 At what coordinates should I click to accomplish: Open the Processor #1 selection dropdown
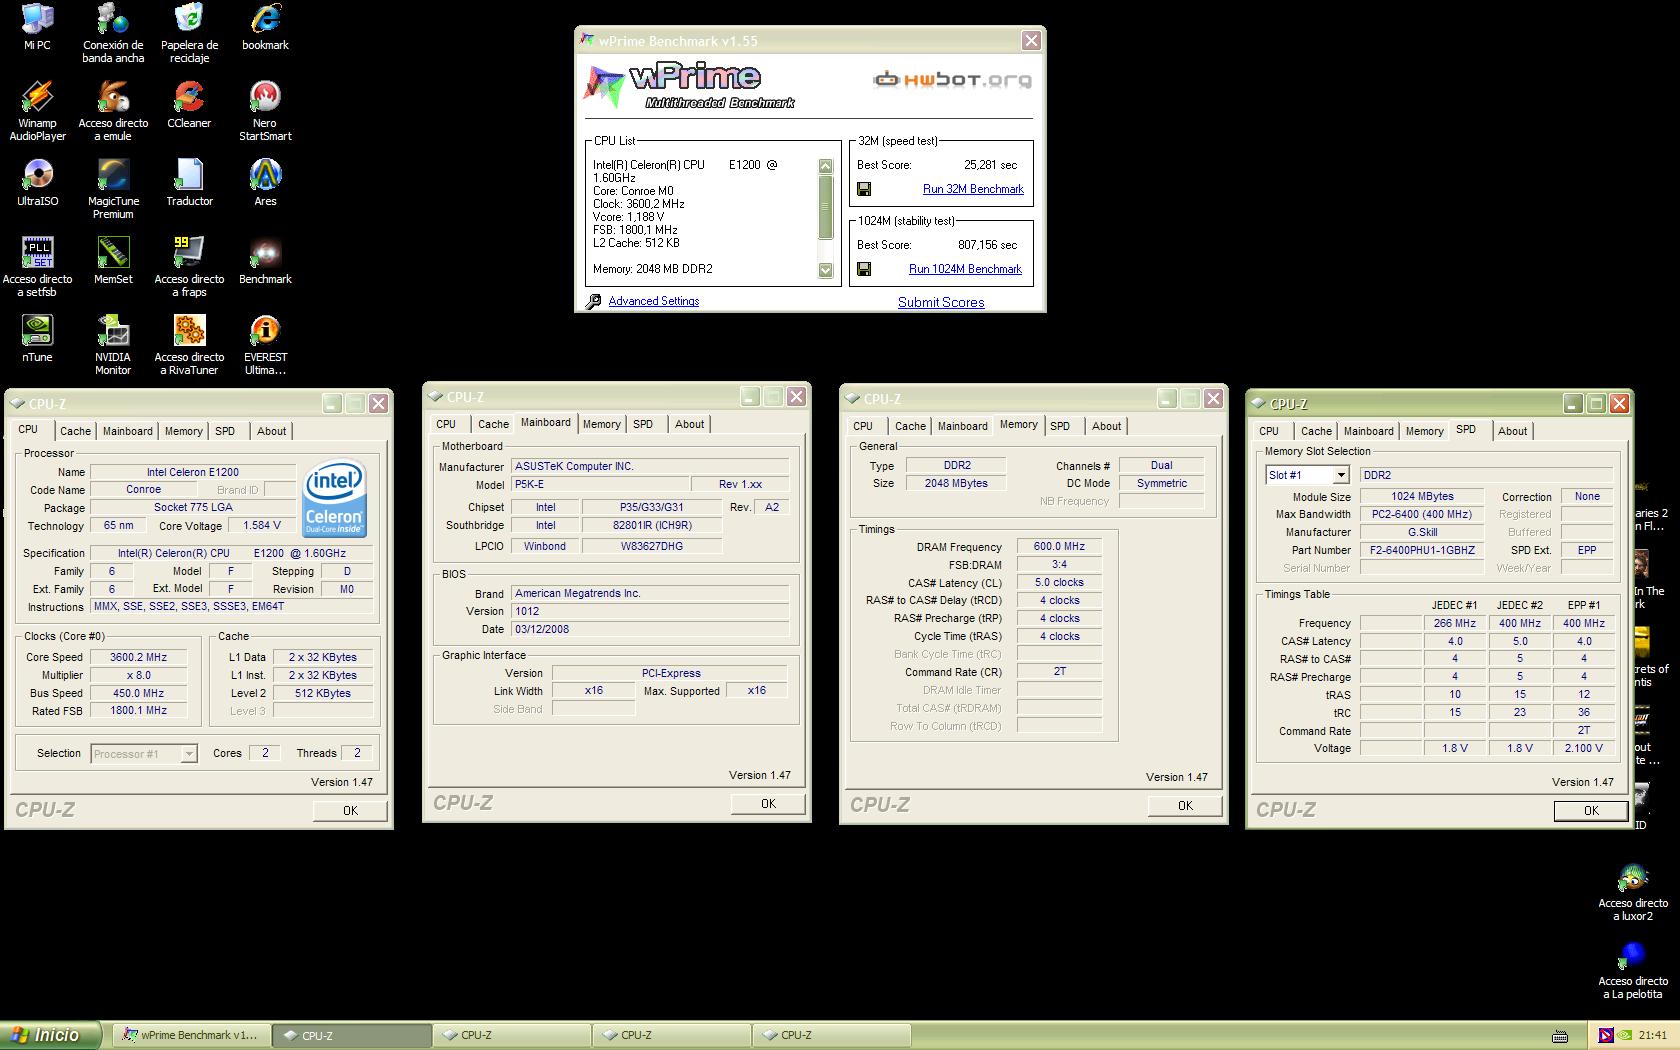(189, 754)
